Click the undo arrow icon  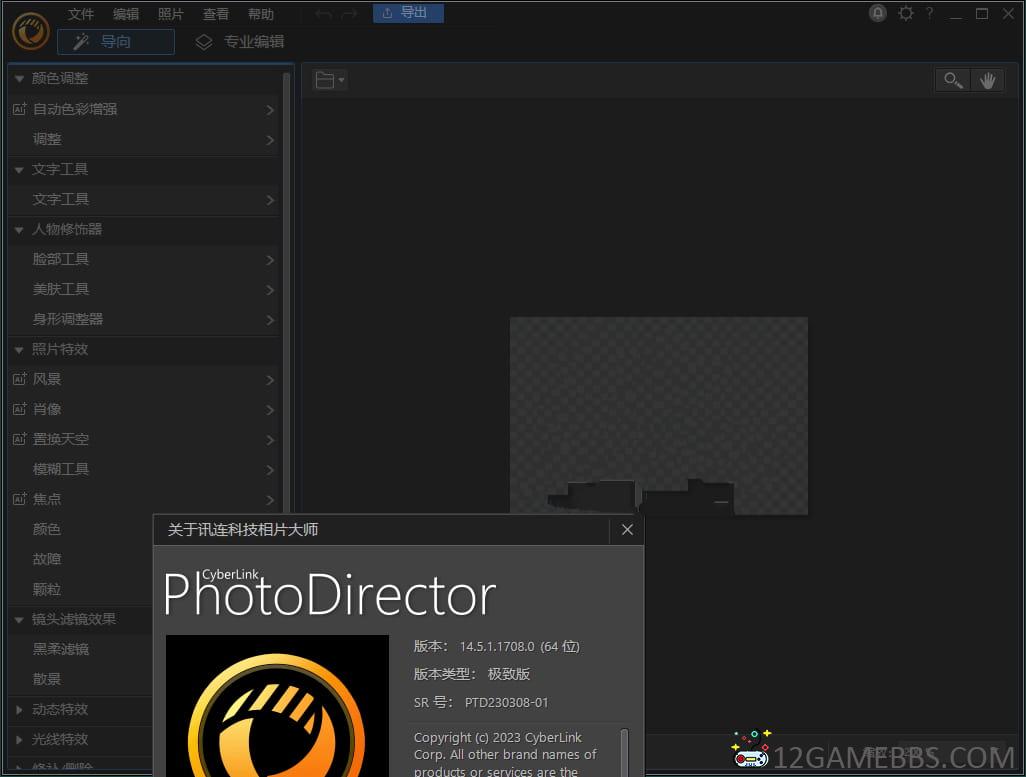pyautogui.click(x=323, y=14)
